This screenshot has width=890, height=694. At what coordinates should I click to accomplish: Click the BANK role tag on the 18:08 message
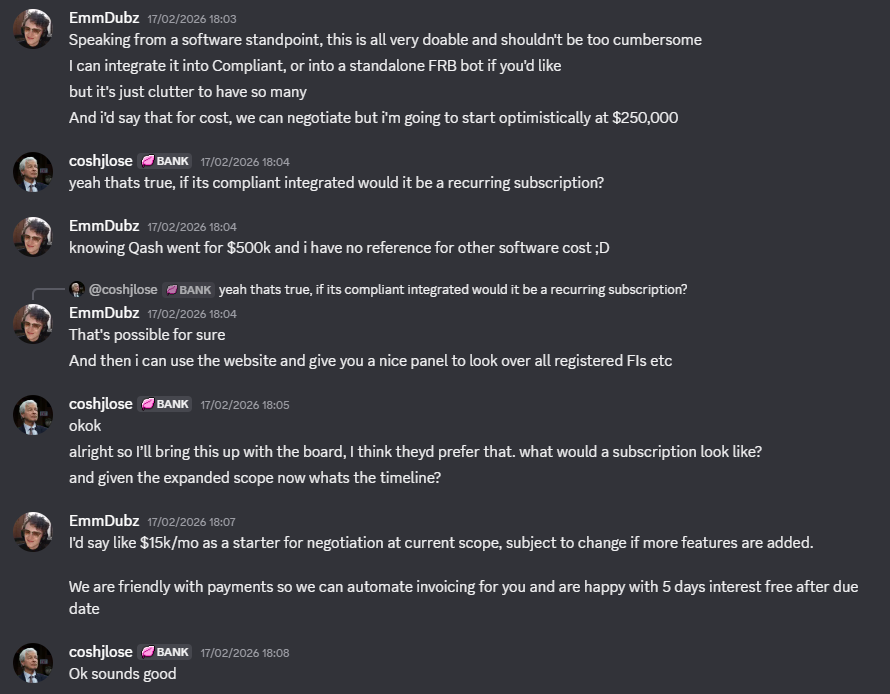[x=166, y=652]
